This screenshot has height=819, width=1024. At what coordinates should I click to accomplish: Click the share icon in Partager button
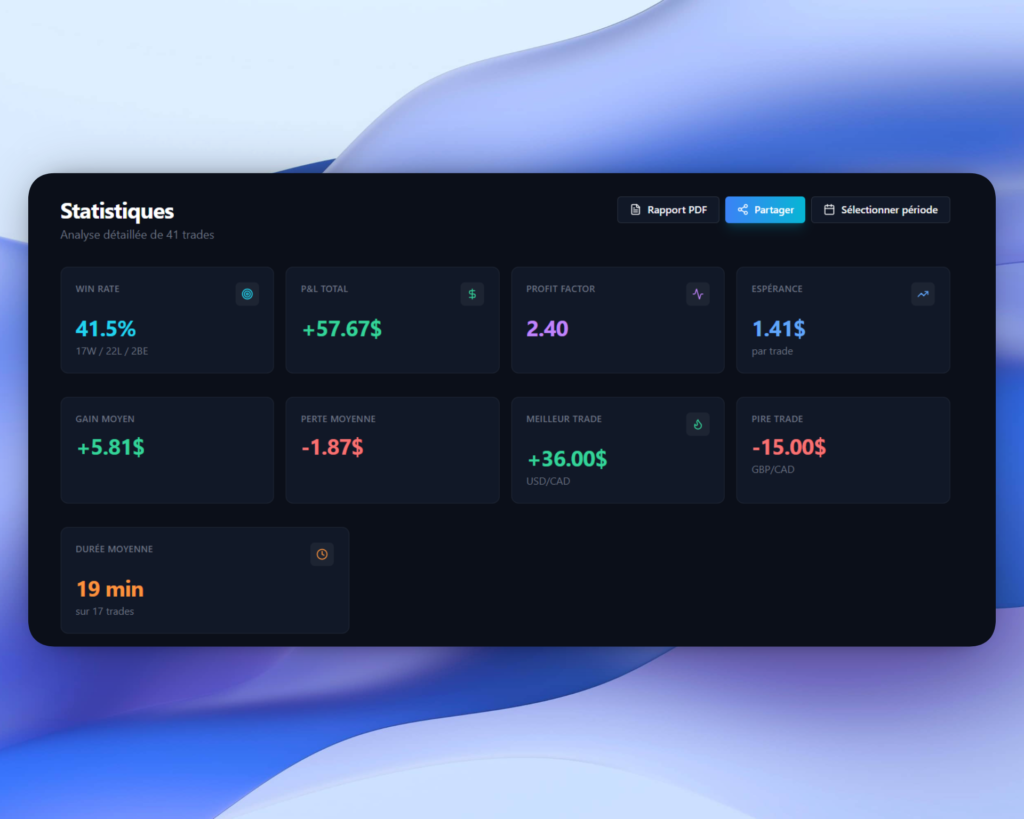[742, 210]
